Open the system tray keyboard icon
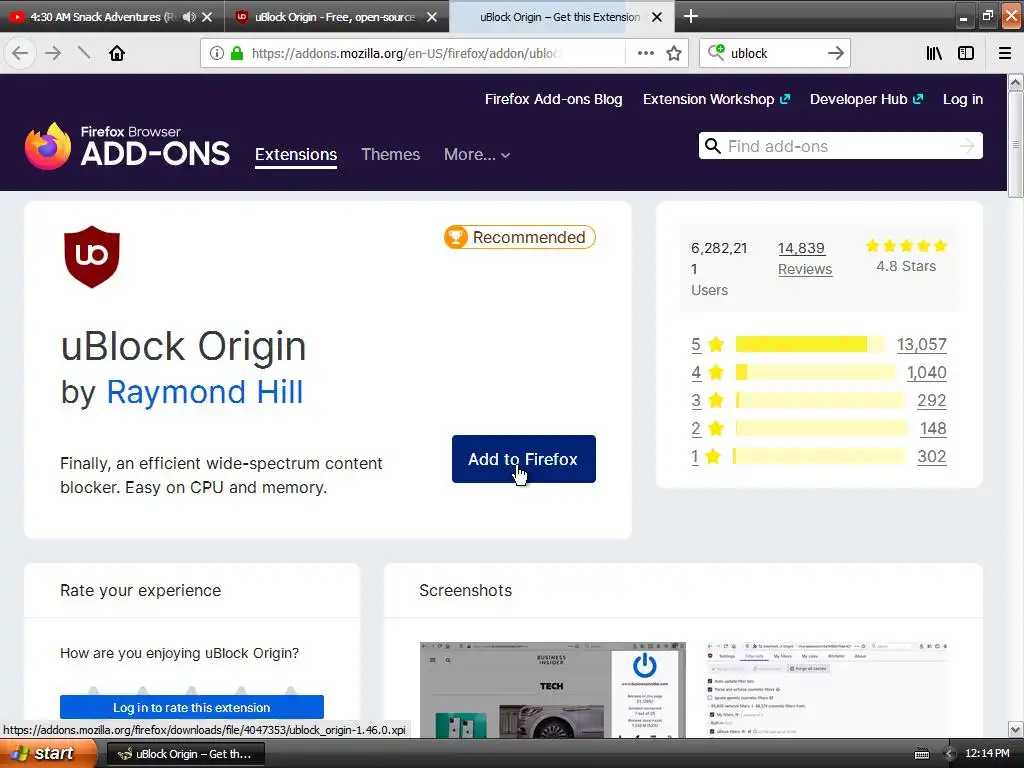 [x=922, y=754]
